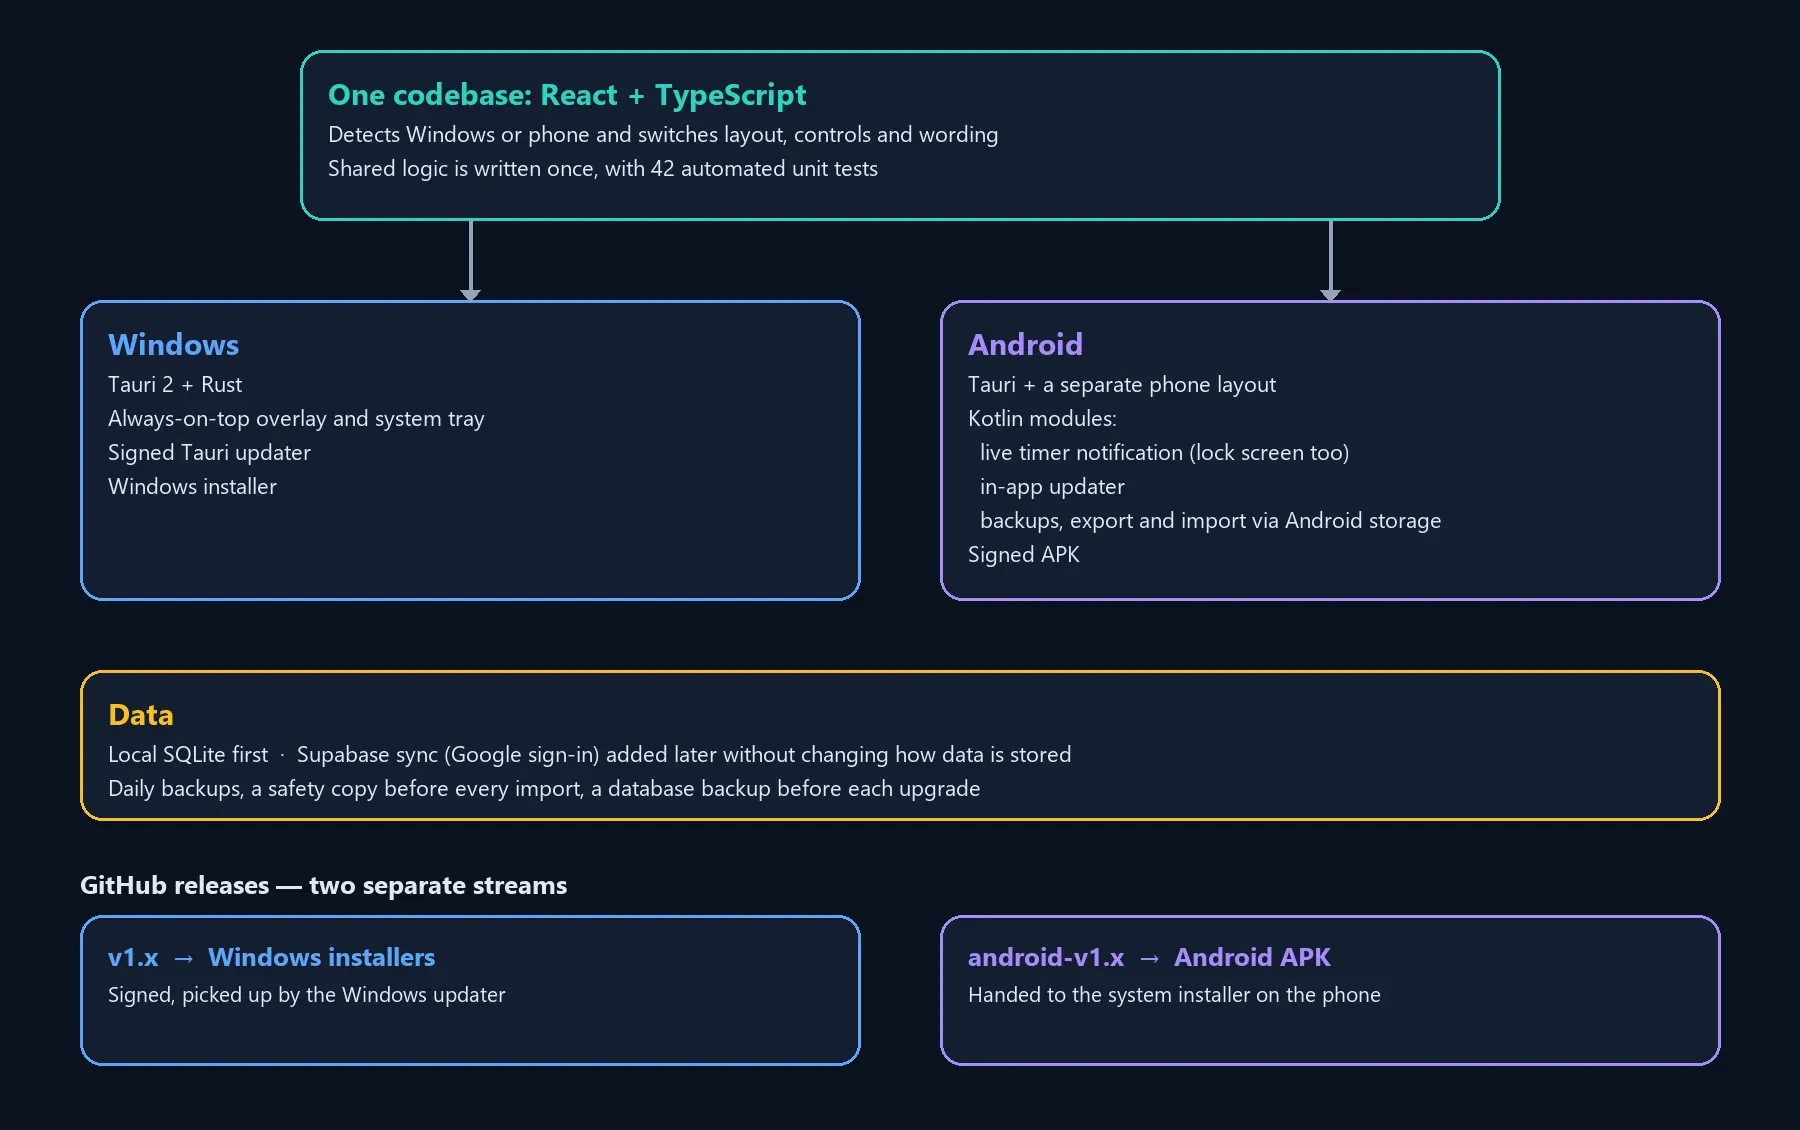This screenshot has width=1800, height=1130.
Task: Select the line "Detects Windows or phone and switches layout"
Action: coord(663,135)
